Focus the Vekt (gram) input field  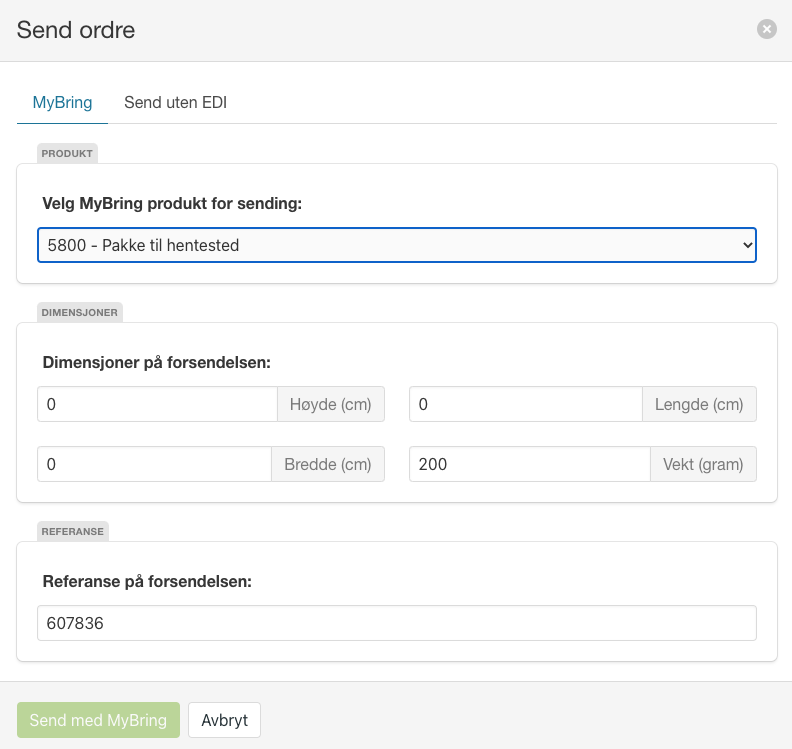pos(530,464)
